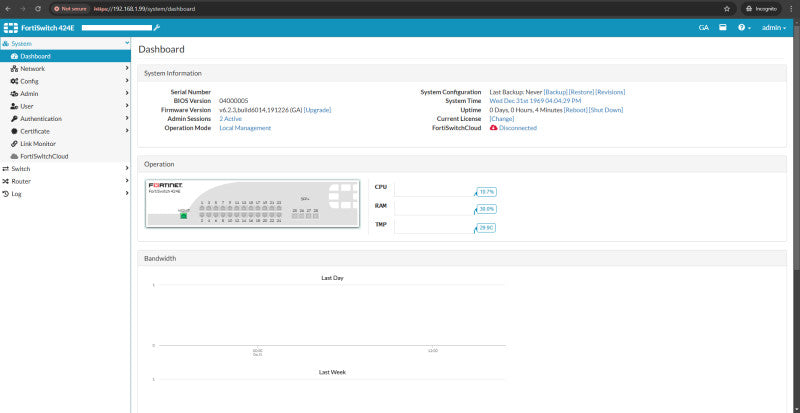Click the wrench icon beside the hostname

[x=157, y=28]
